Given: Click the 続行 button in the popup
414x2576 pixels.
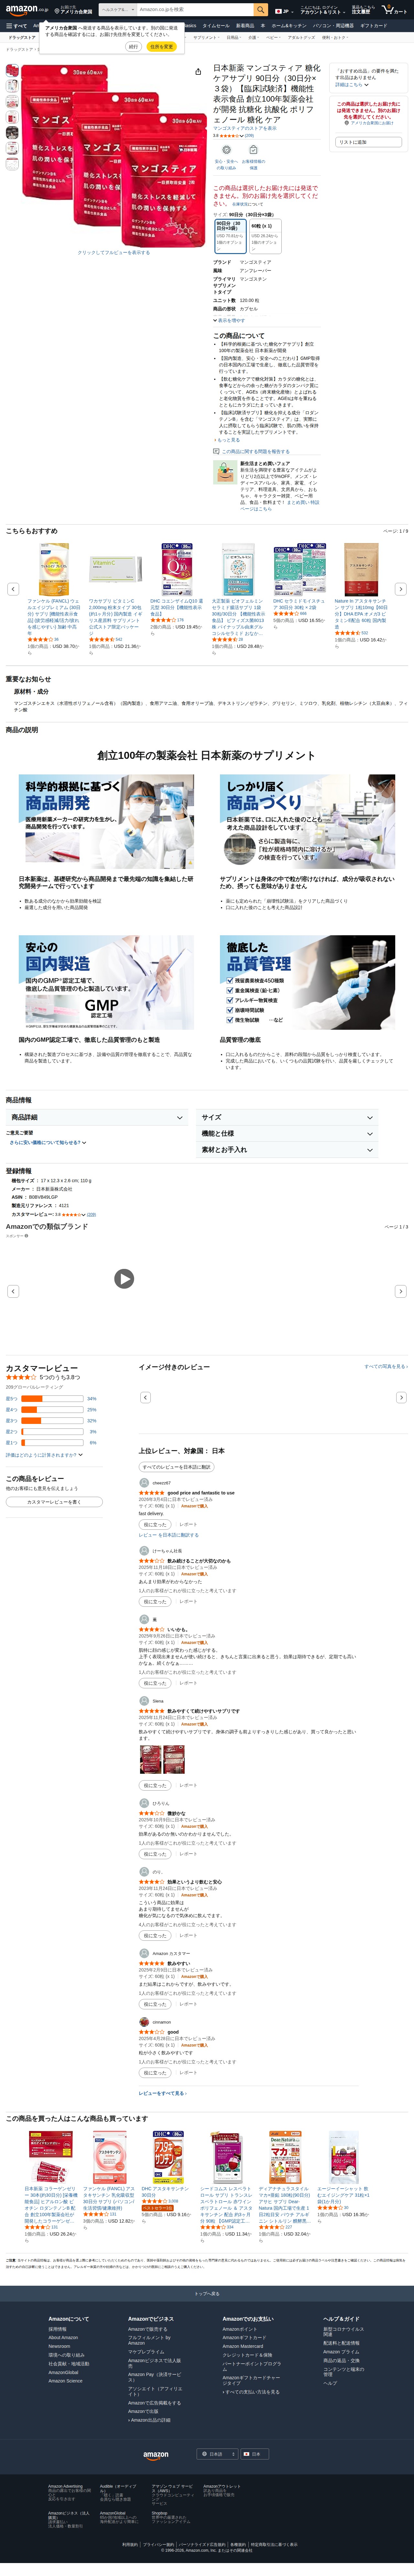Looking at the screenshot, I should (x=133, y=47).
